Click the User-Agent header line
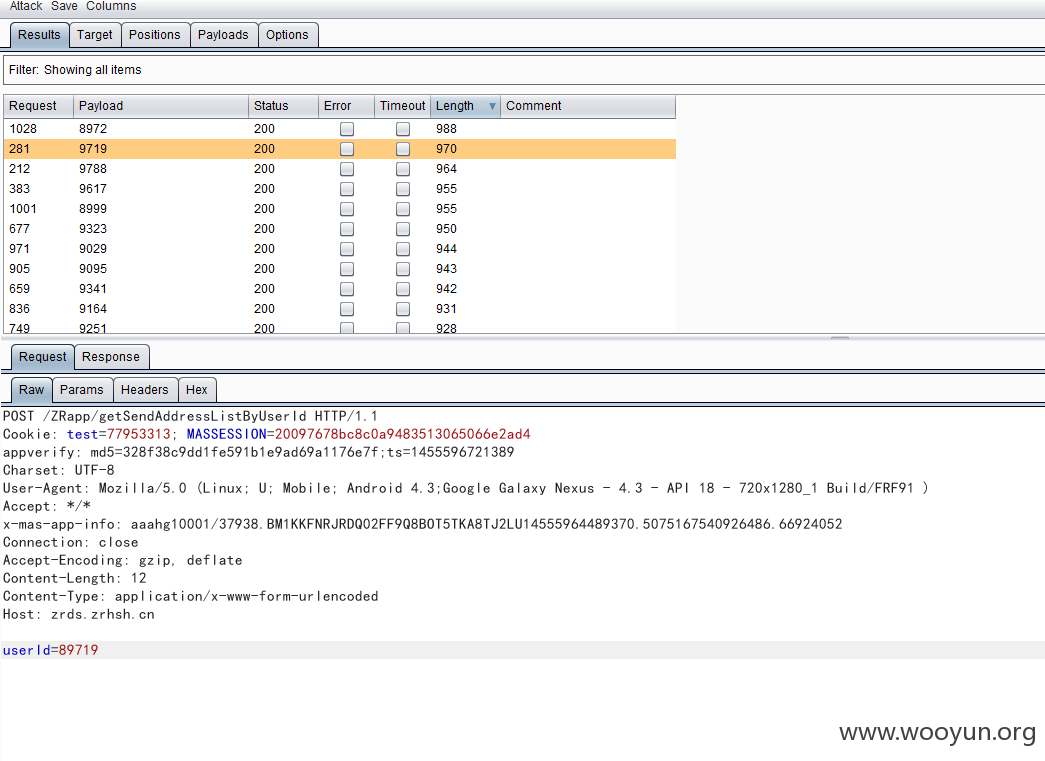This screenshot has width=1045, height=761. pos(466,488)
